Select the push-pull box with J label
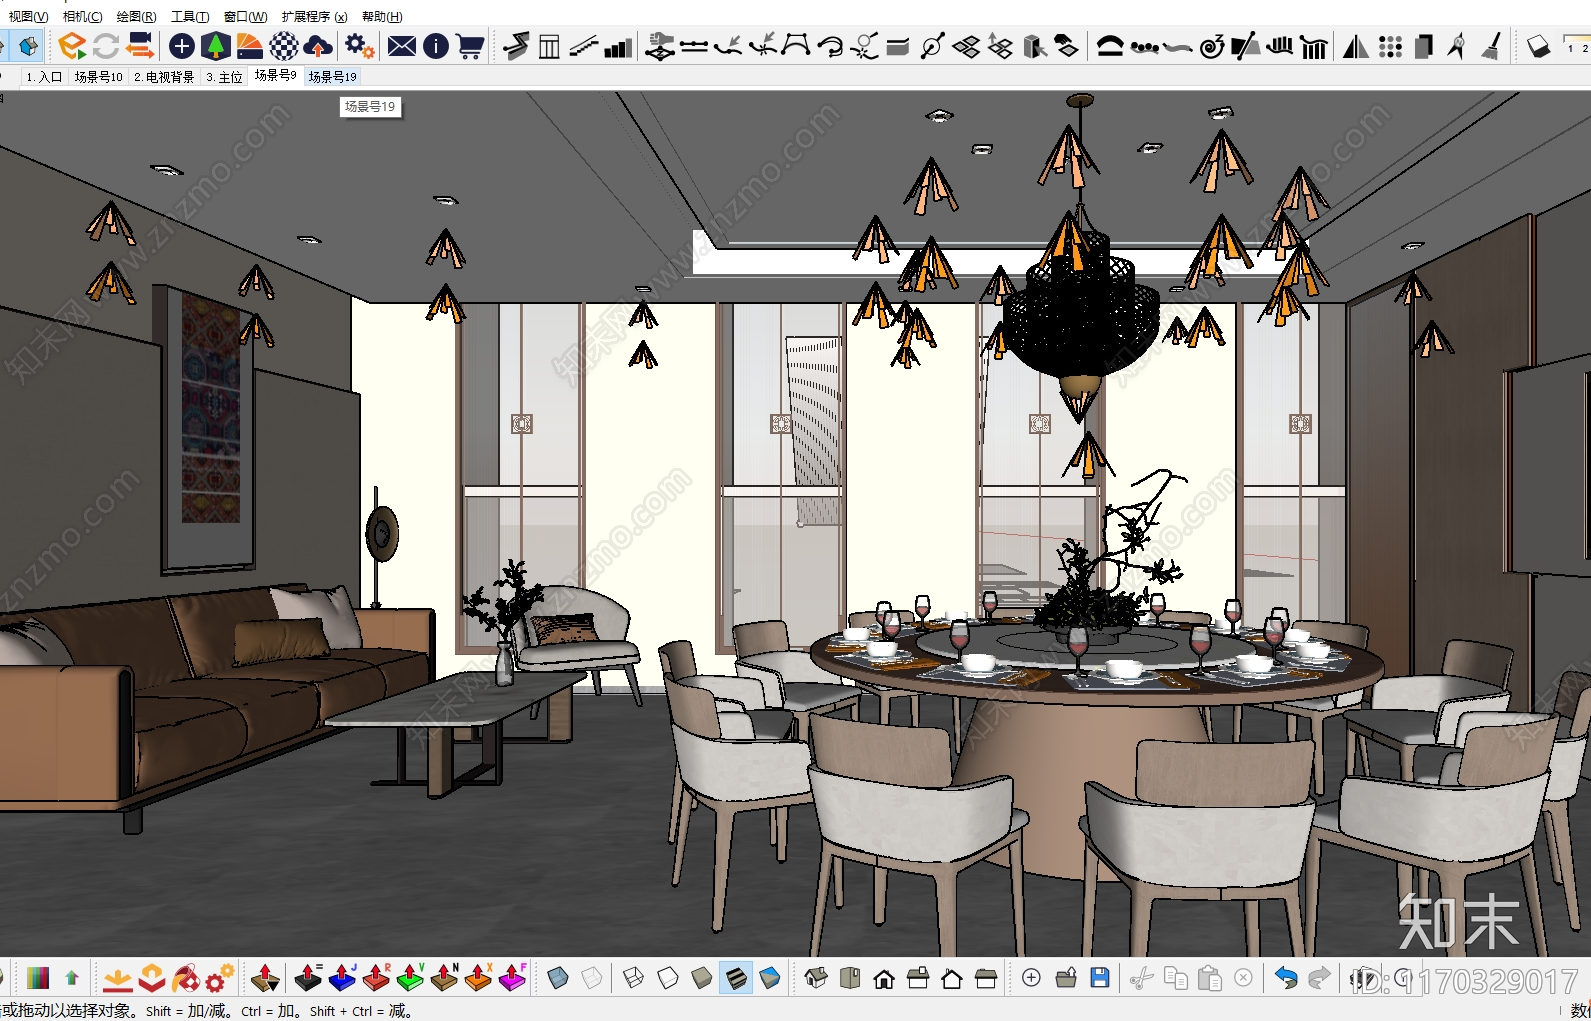Screen dimensions: 1591x1021 [x=342, y=978]
